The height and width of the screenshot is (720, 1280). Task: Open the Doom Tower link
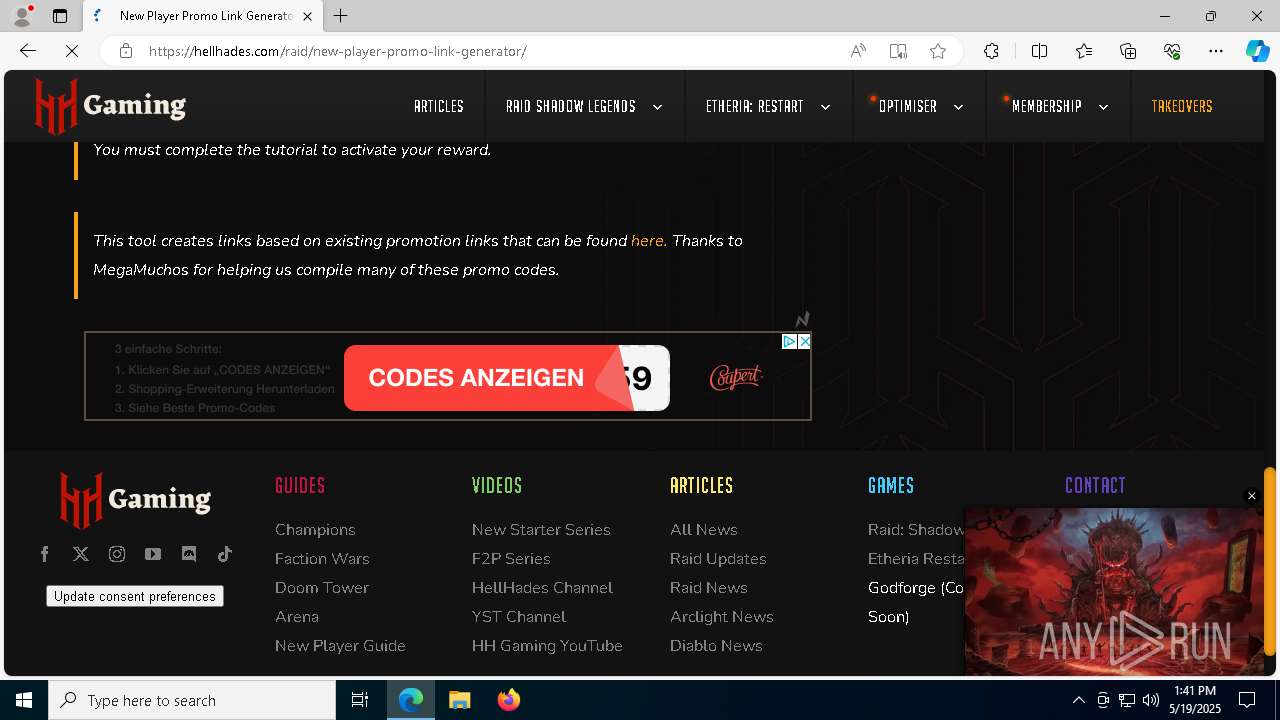(322, 588)
